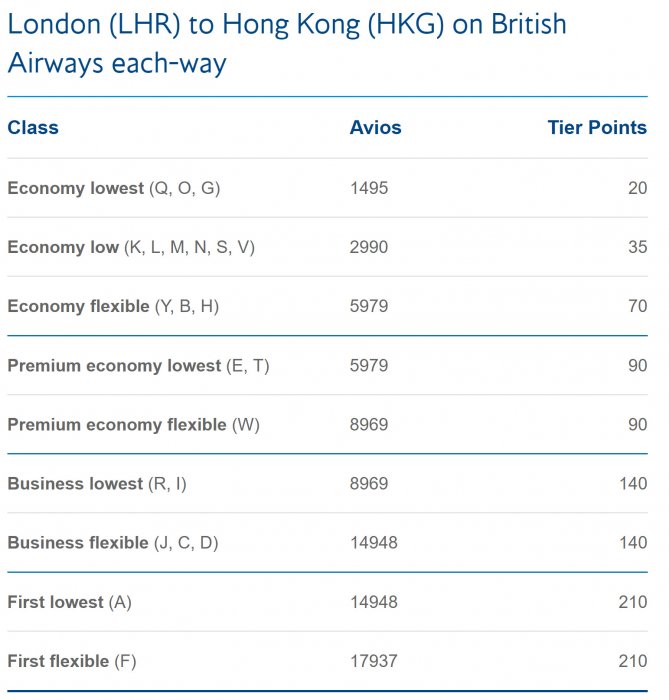Select the Business lowest (R, I) label
The image size is (669, 700).
coord(97,483)
